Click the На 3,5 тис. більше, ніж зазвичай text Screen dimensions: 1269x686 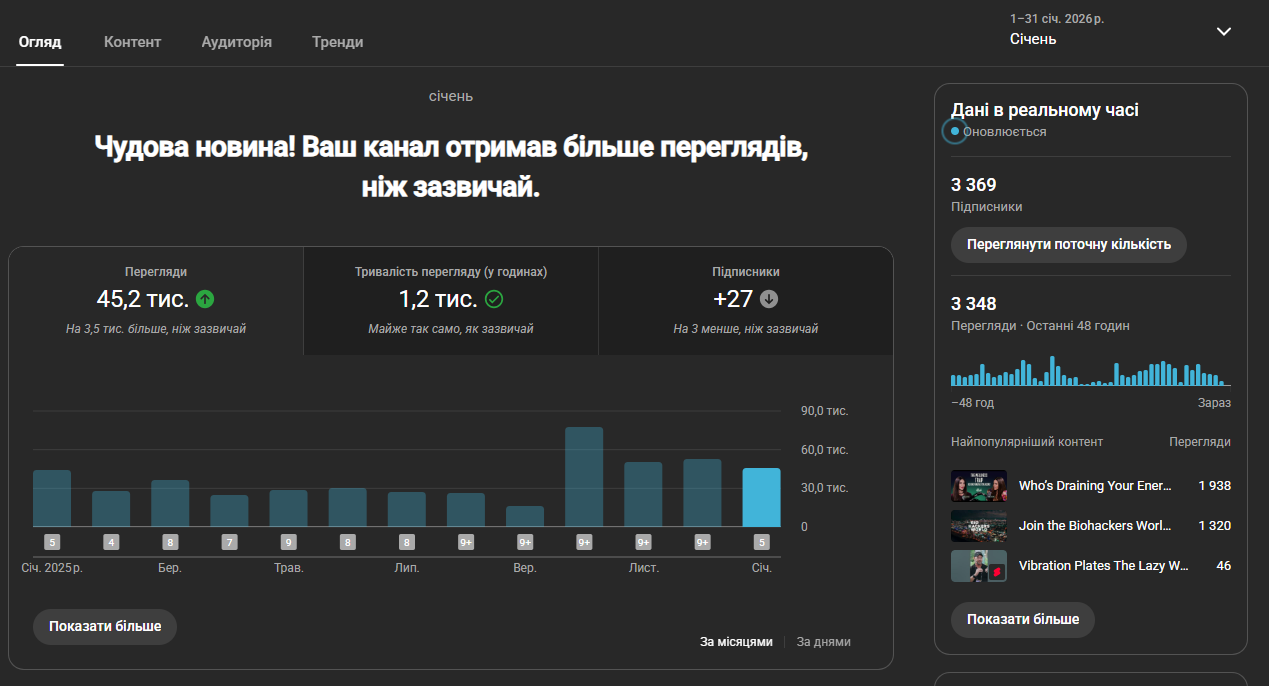coord(156,329)
